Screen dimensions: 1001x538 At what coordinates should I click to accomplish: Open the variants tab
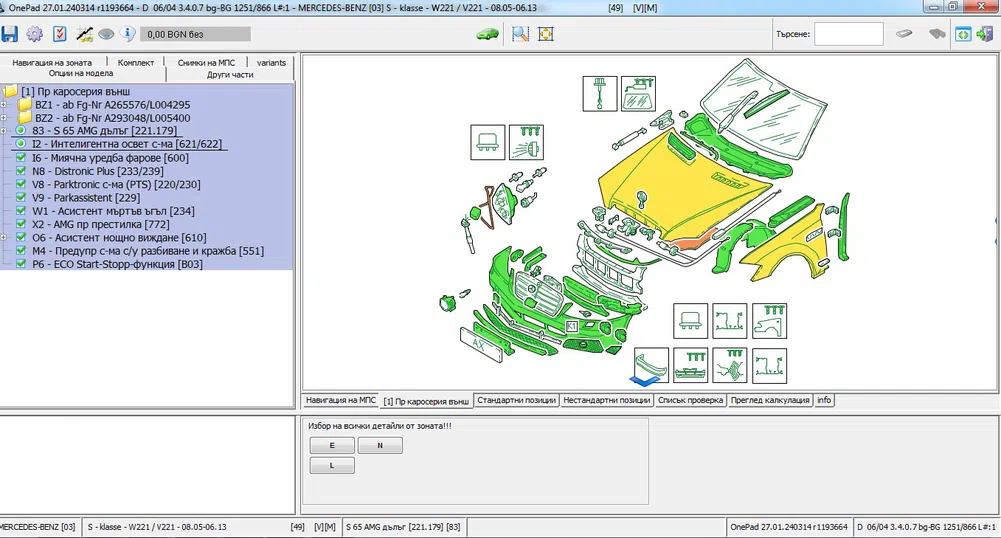[x=271, y=63]
